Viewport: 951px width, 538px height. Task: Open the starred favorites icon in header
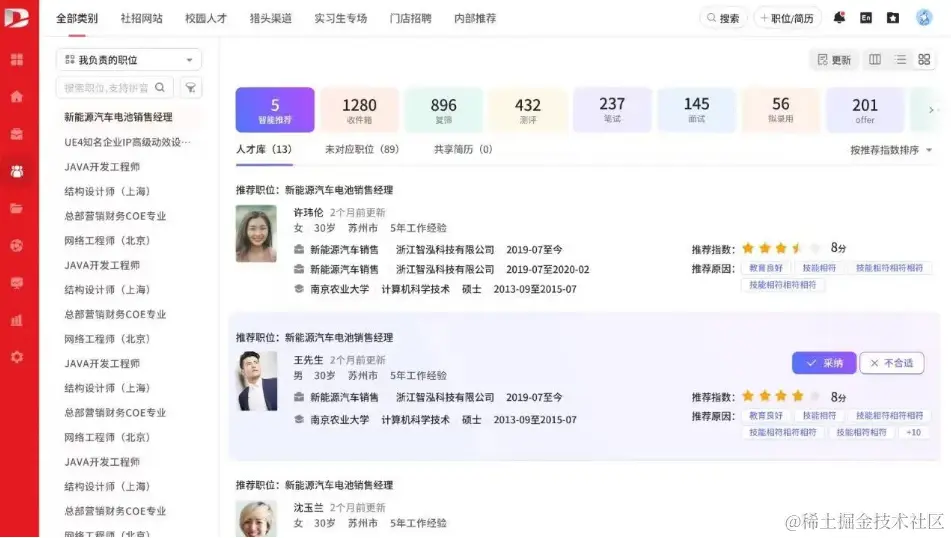pyautogui.click(x=893, y=18)
